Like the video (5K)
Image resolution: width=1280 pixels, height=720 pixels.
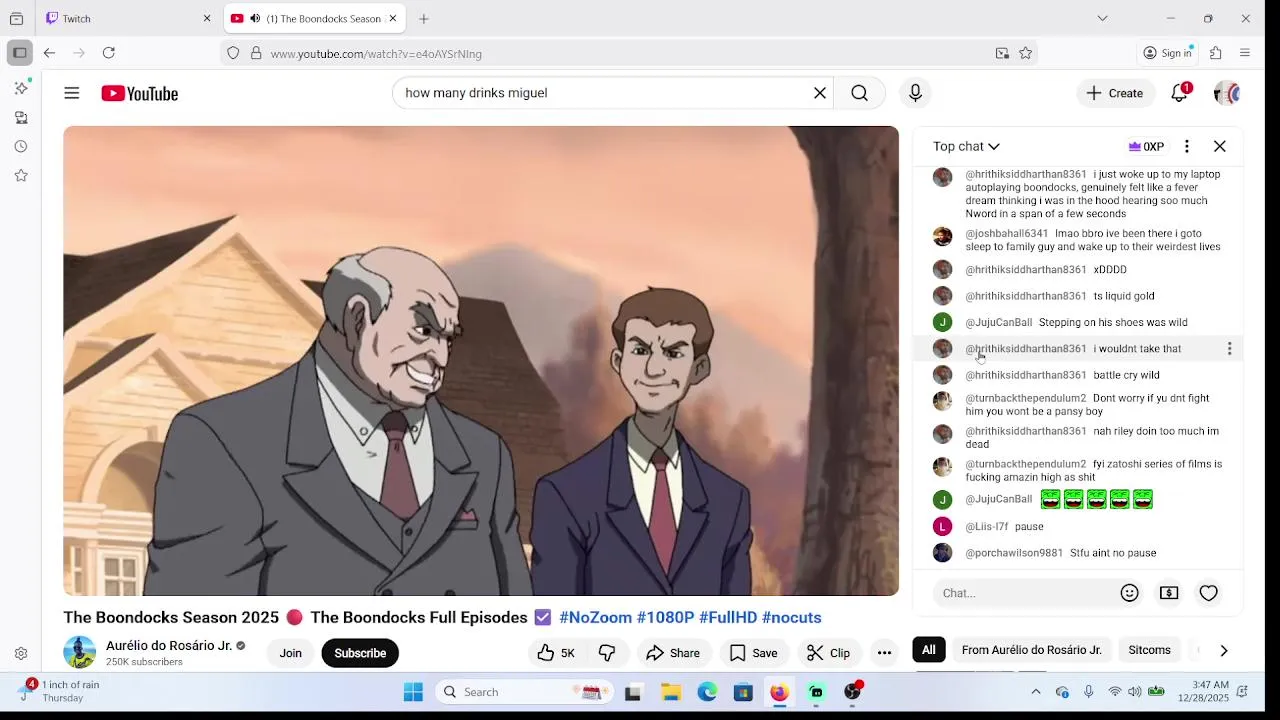556,653
